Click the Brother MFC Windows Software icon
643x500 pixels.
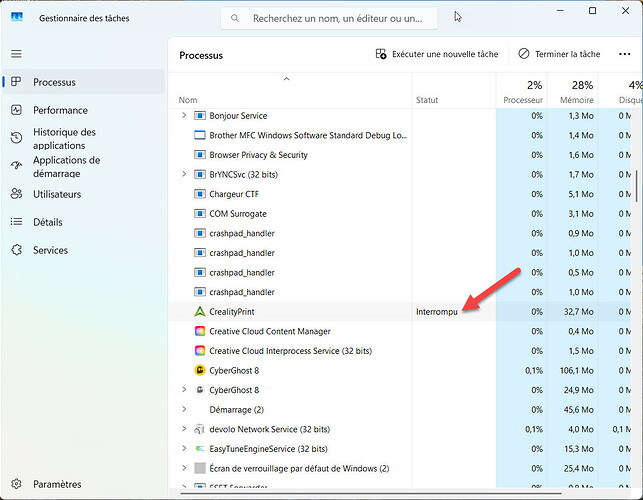coord(200,135)
